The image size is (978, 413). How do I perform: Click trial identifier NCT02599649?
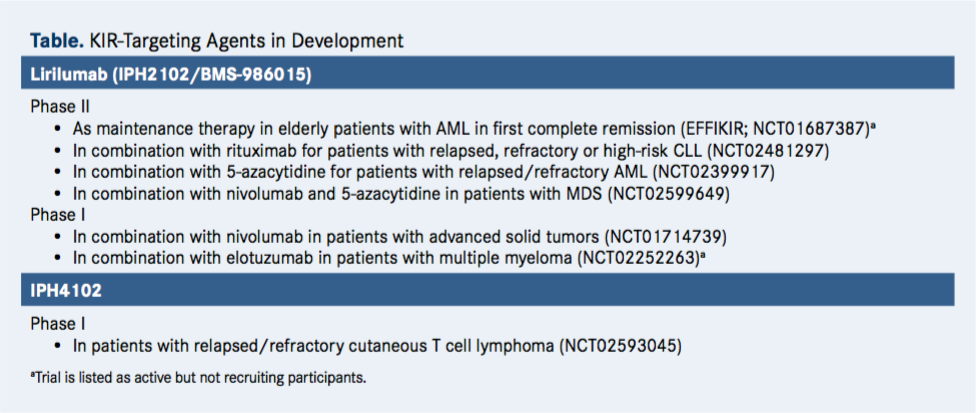(x=669, y=193)
